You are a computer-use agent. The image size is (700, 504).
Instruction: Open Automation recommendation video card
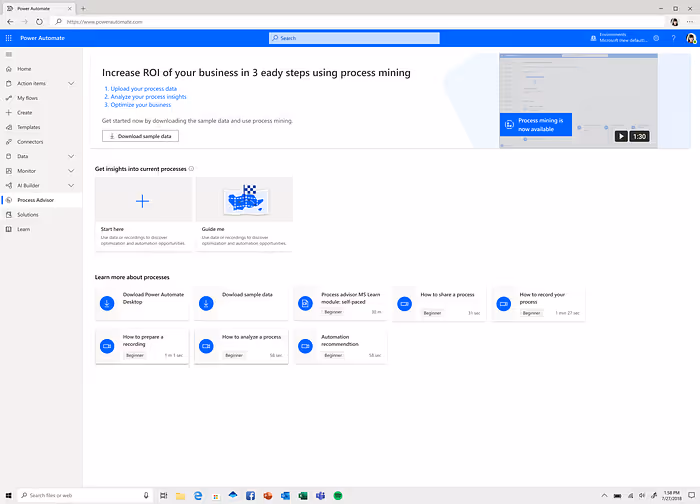click(x=341, y=346)
